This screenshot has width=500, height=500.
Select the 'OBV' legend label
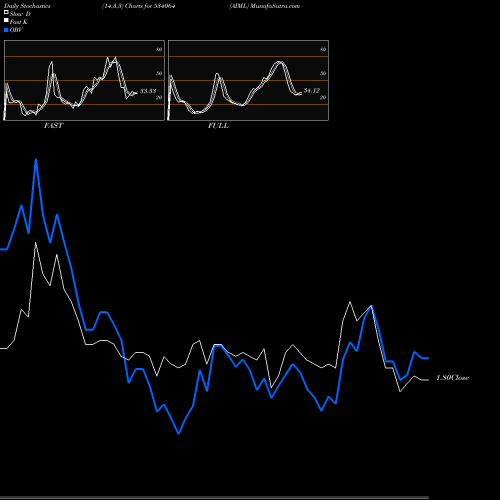click(16, 30)
